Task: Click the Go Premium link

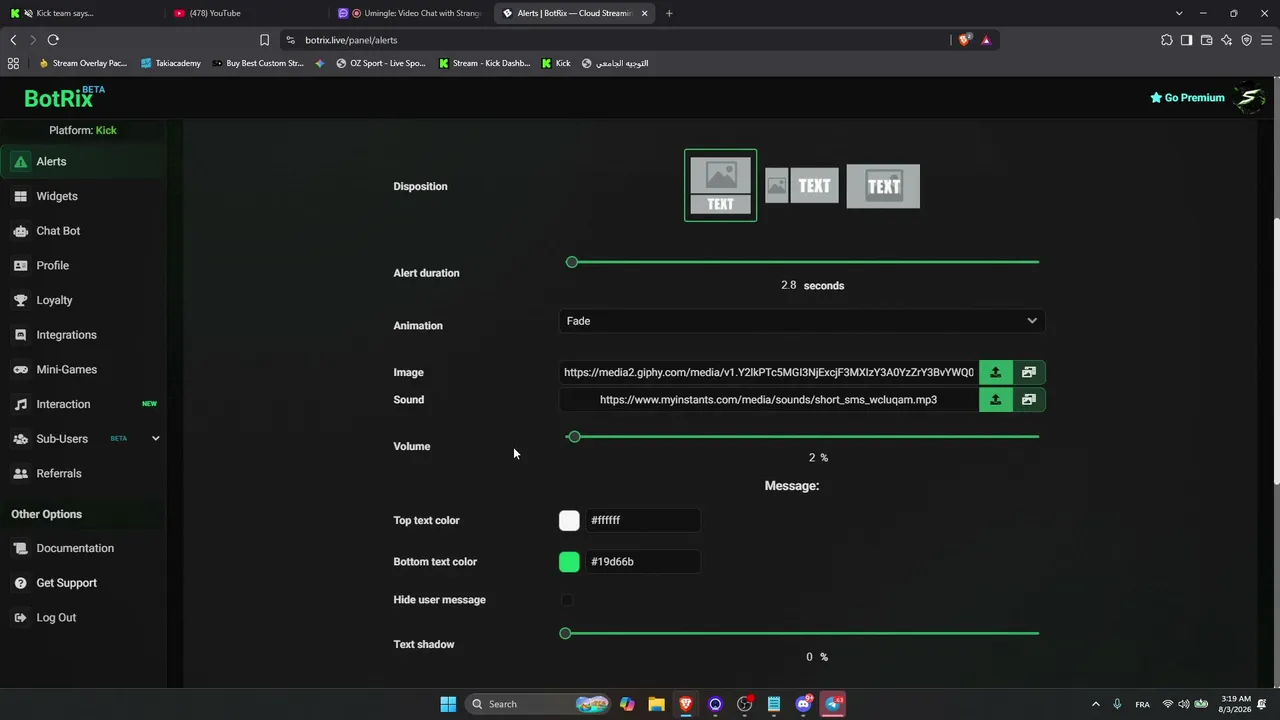Action: (1187, 97)
